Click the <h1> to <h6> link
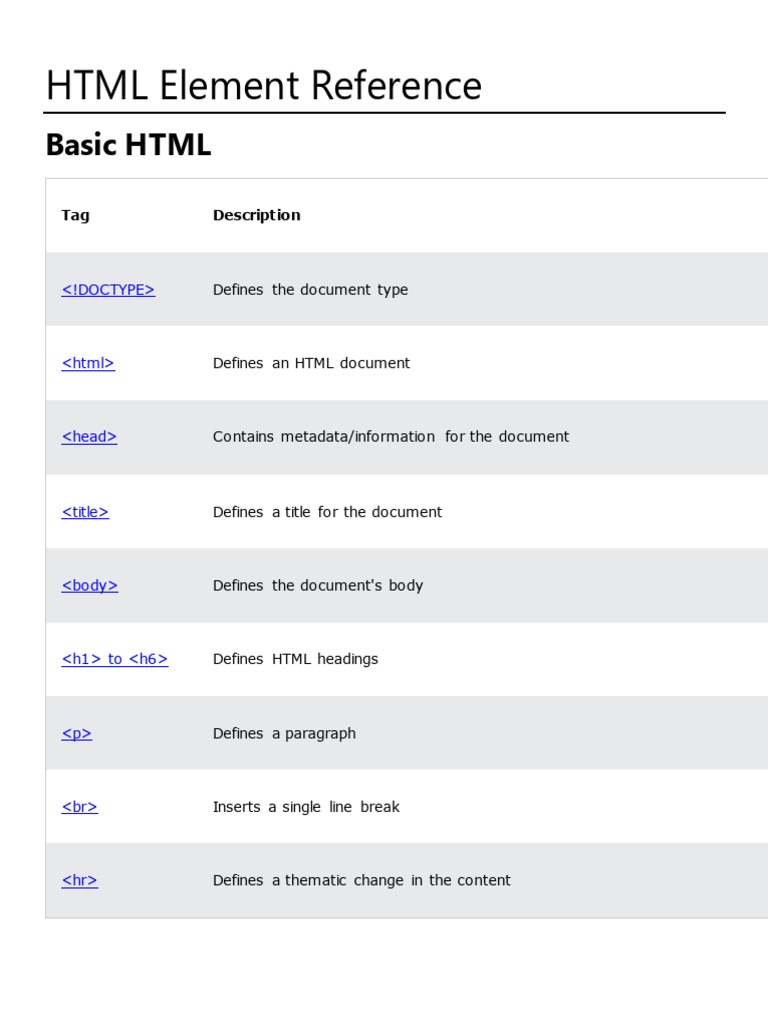This screenshot has width=768, height=1024. [x=115, y=659]
